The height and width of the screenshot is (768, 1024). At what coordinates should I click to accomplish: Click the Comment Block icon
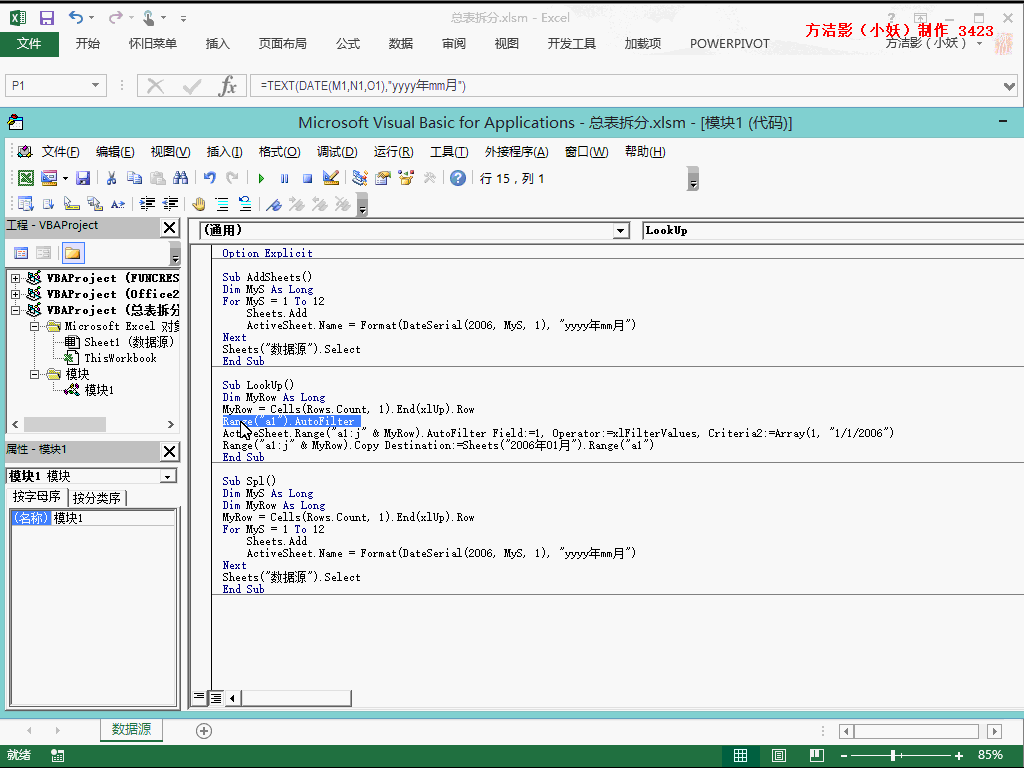(222, 204)
